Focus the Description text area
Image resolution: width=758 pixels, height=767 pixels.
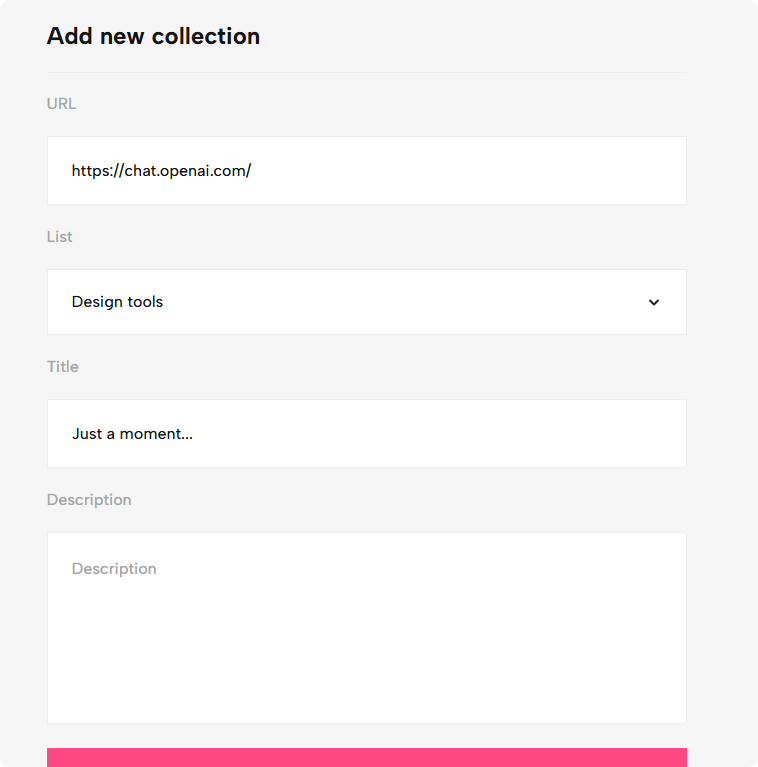[x=367, y=628]
